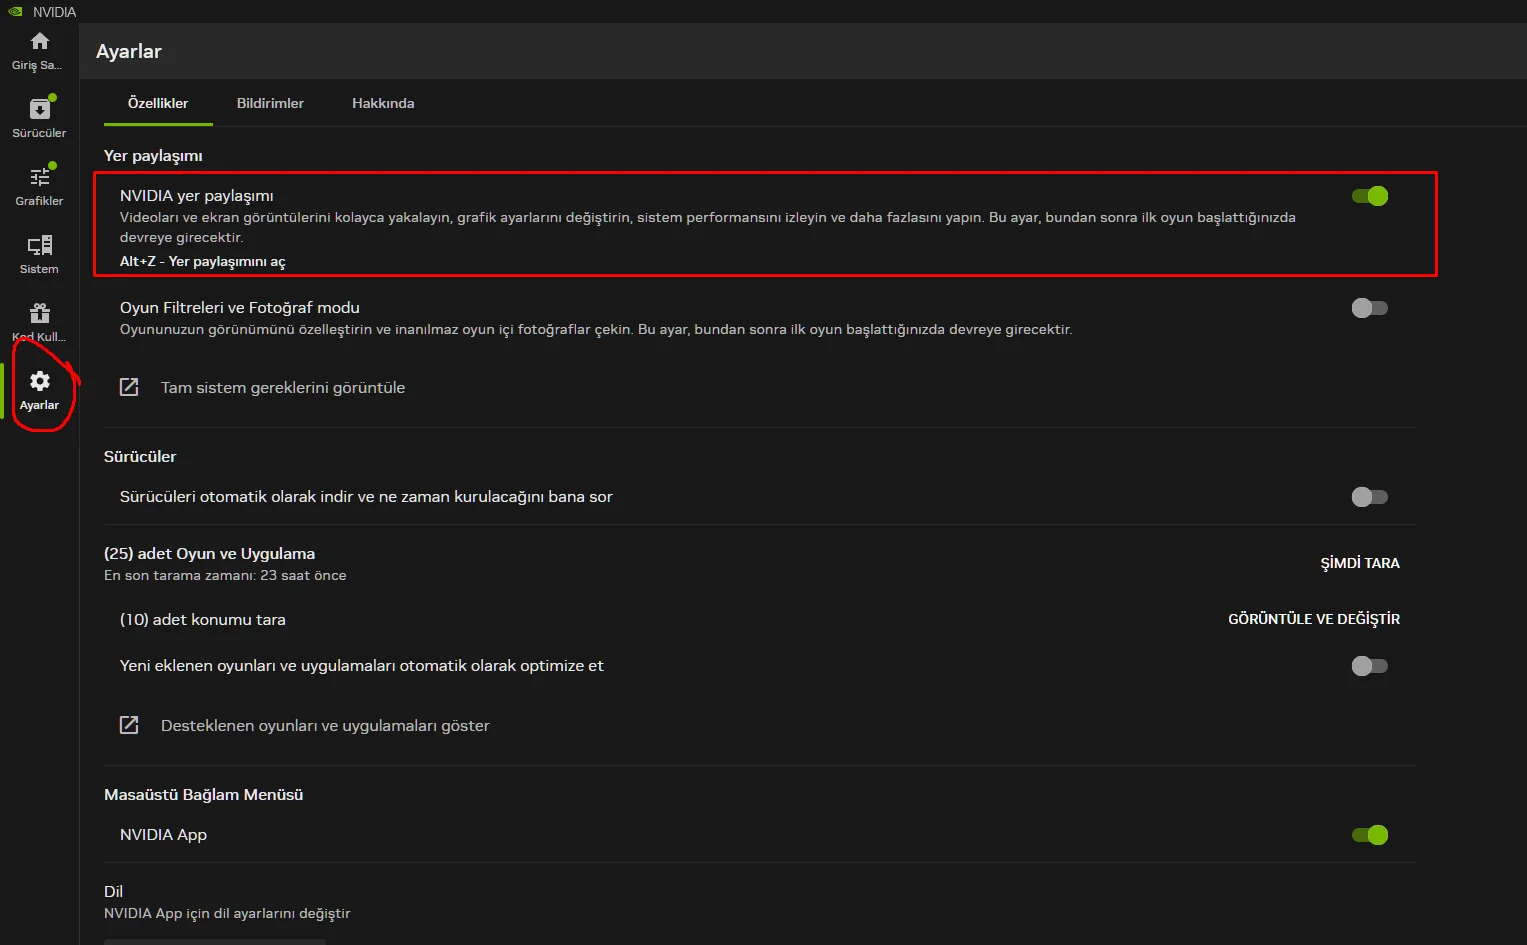
Task: Click the ŞİMDİ TARA button
Action: pos(1360,563)
